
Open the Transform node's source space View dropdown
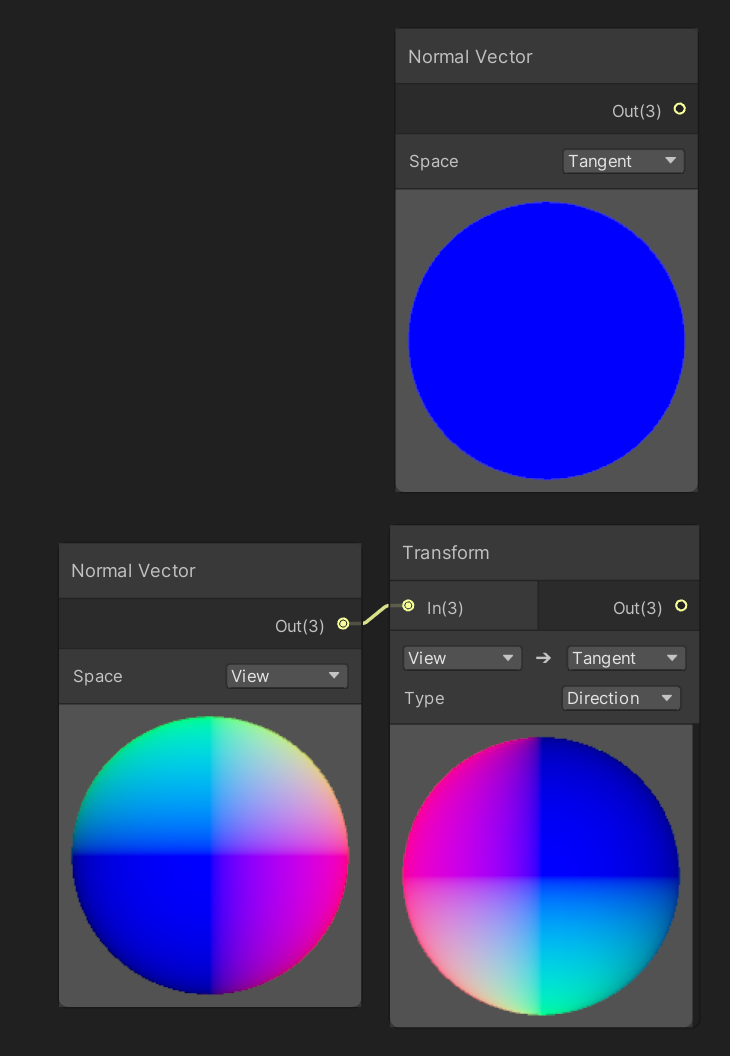click(461, 658)
